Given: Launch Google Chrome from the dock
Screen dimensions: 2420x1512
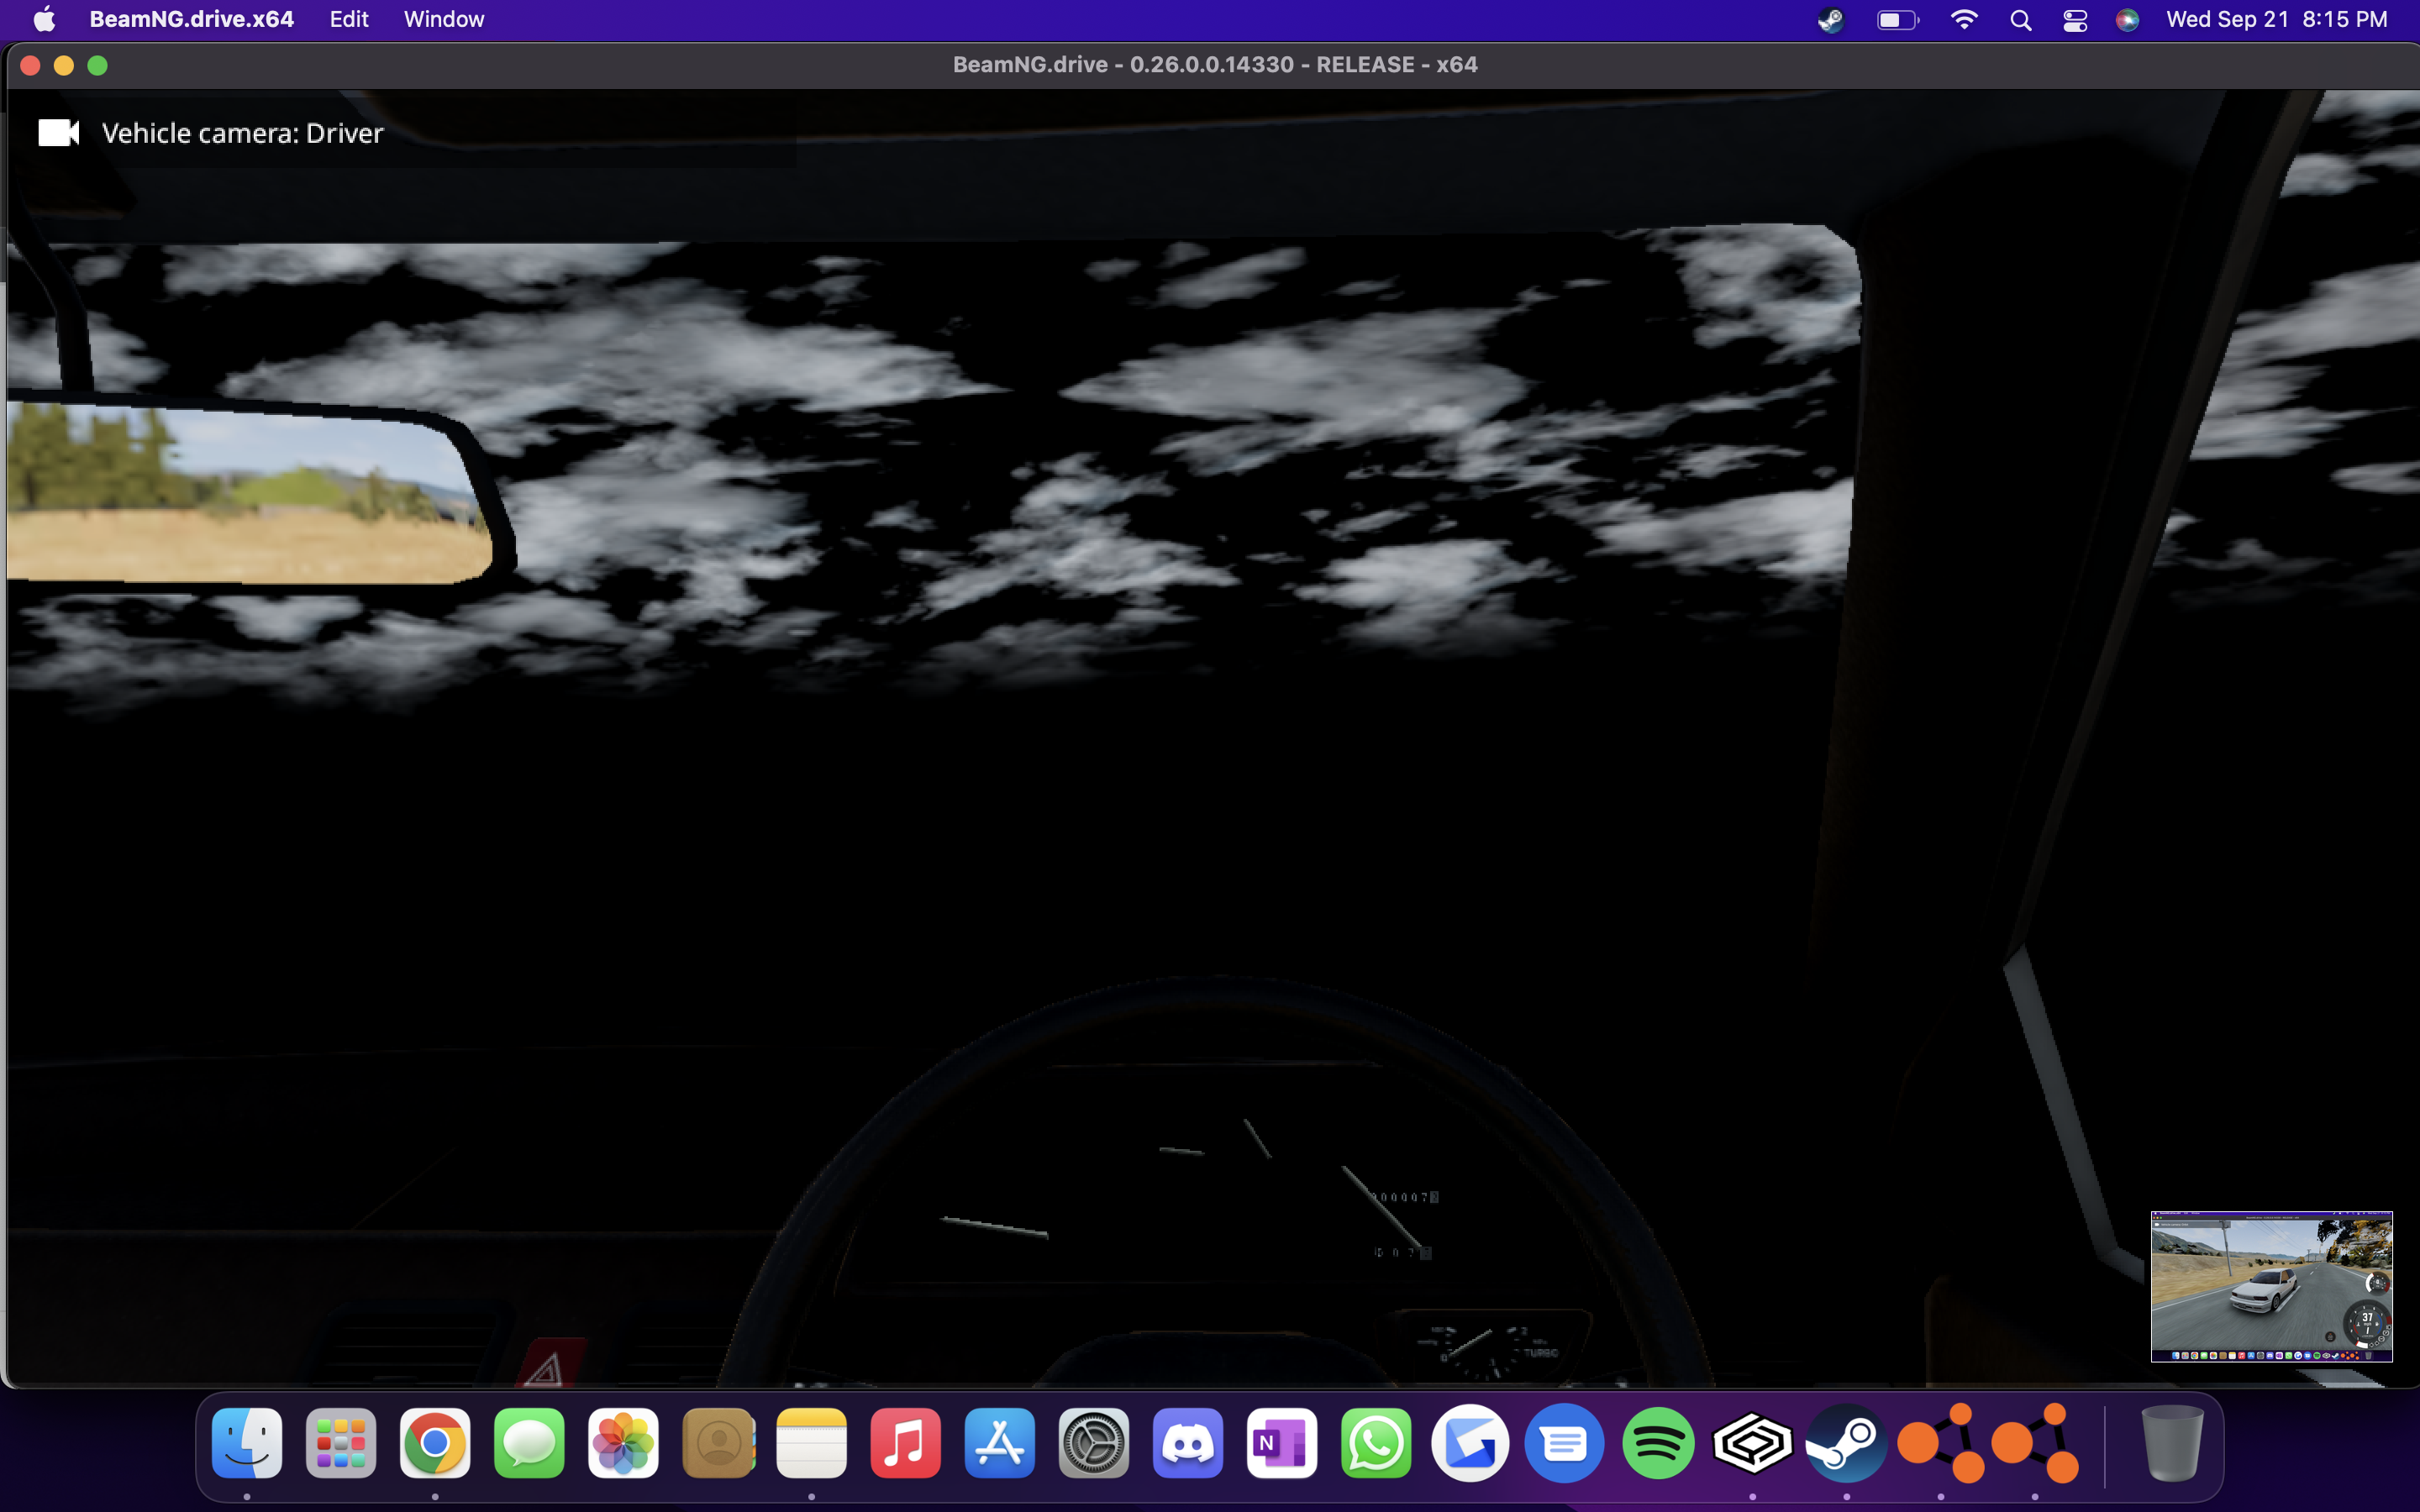Looking at the screenshot, I should coord(435,1443).
